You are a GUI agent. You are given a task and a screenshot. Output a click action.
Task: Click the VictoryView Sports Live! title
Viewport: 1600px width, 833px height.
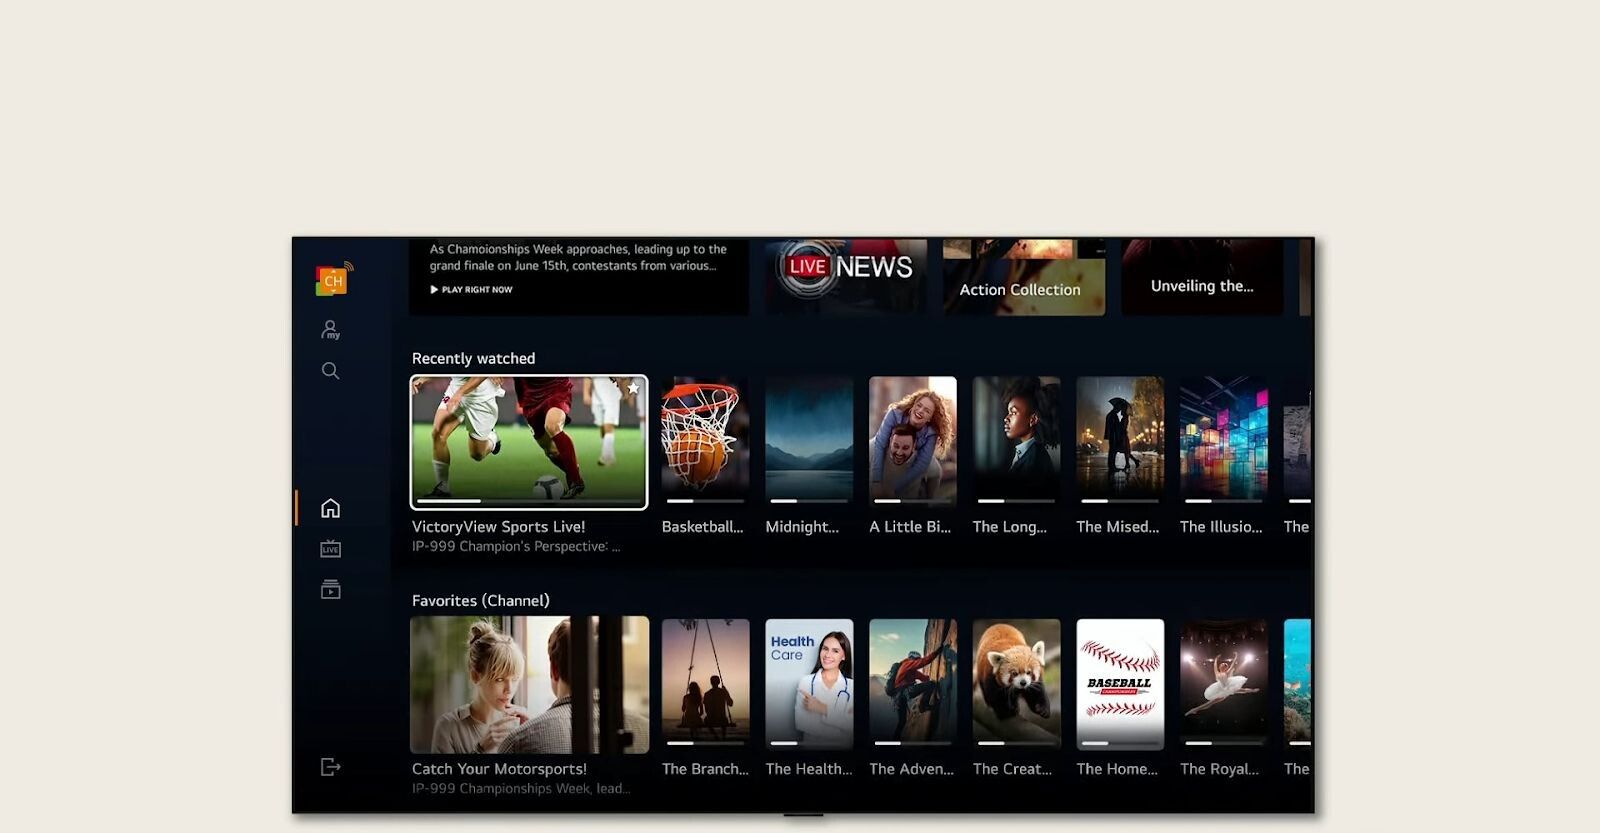pyautogui.click(x=498, y=526)
